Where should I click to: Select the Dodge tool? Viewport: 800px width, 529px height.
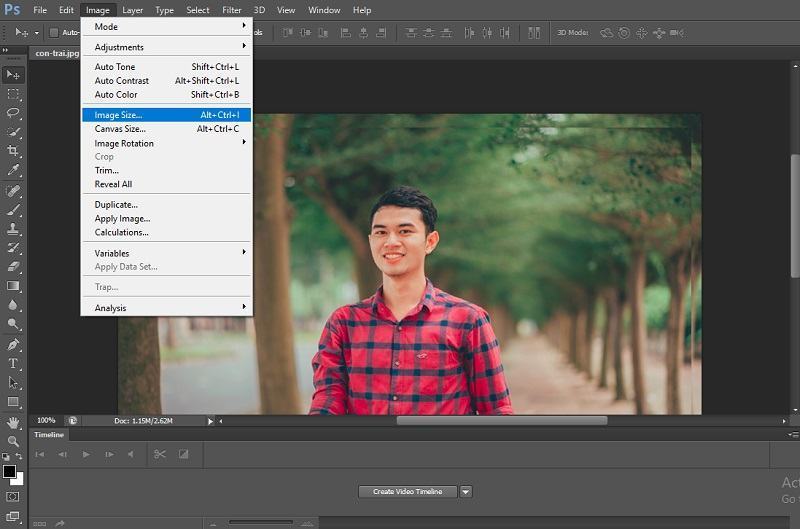pos(13,324)
